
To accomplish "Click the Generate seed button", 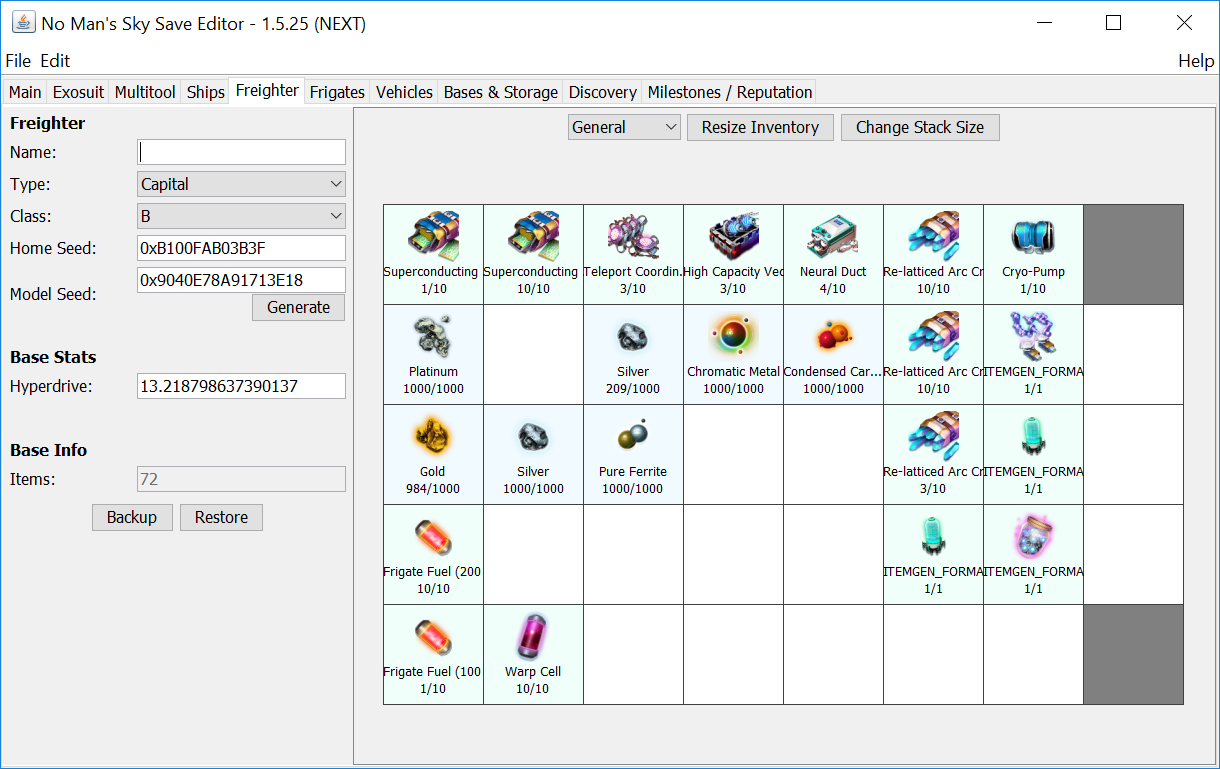I will click(x=298, y=307).
